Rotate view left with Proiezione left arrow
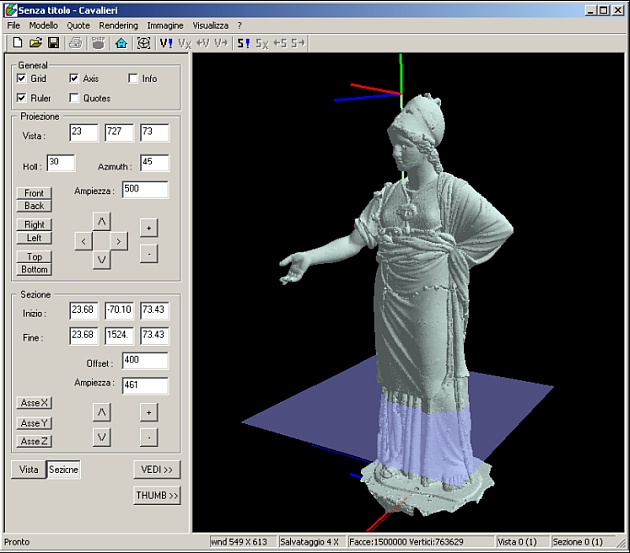The image size is (630, 553). point(84,241)
